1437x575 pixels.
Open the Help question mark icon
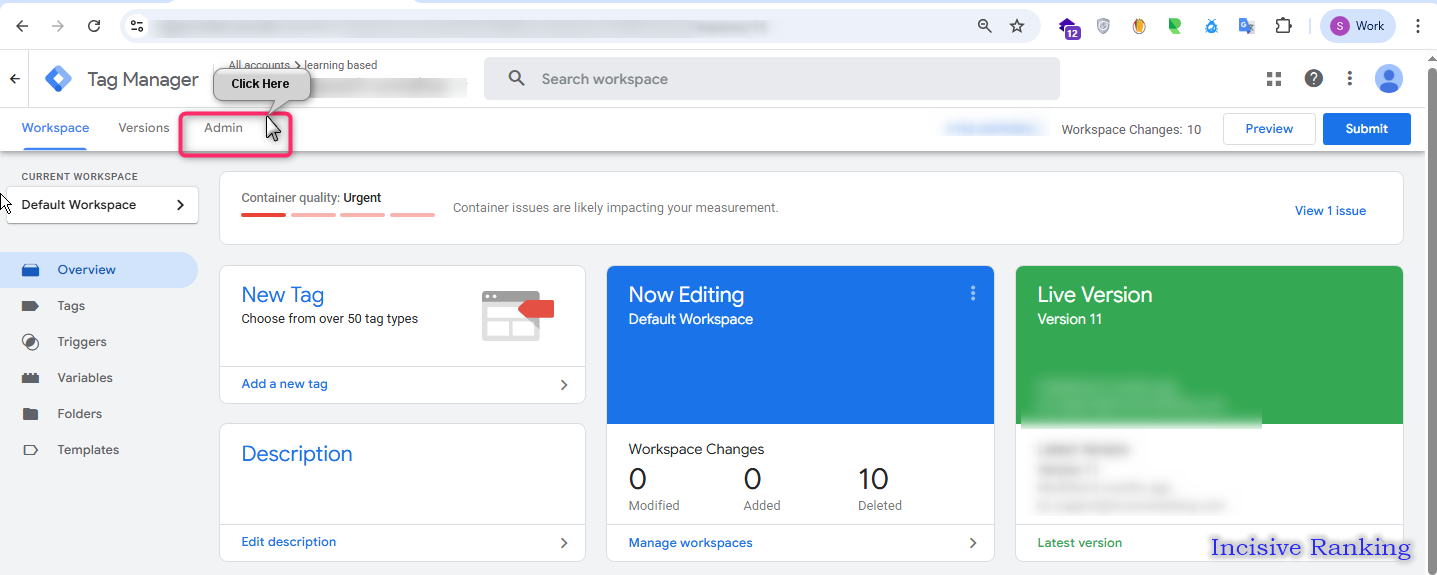pyautogui.click(x=1314, y=78)
